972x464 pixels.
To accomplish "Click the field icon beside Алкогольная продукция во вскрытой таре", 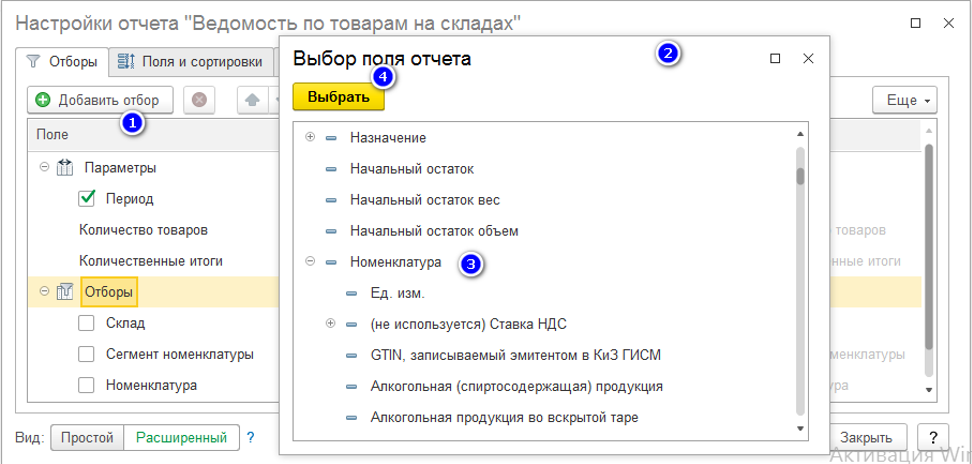I will [351, 418].
